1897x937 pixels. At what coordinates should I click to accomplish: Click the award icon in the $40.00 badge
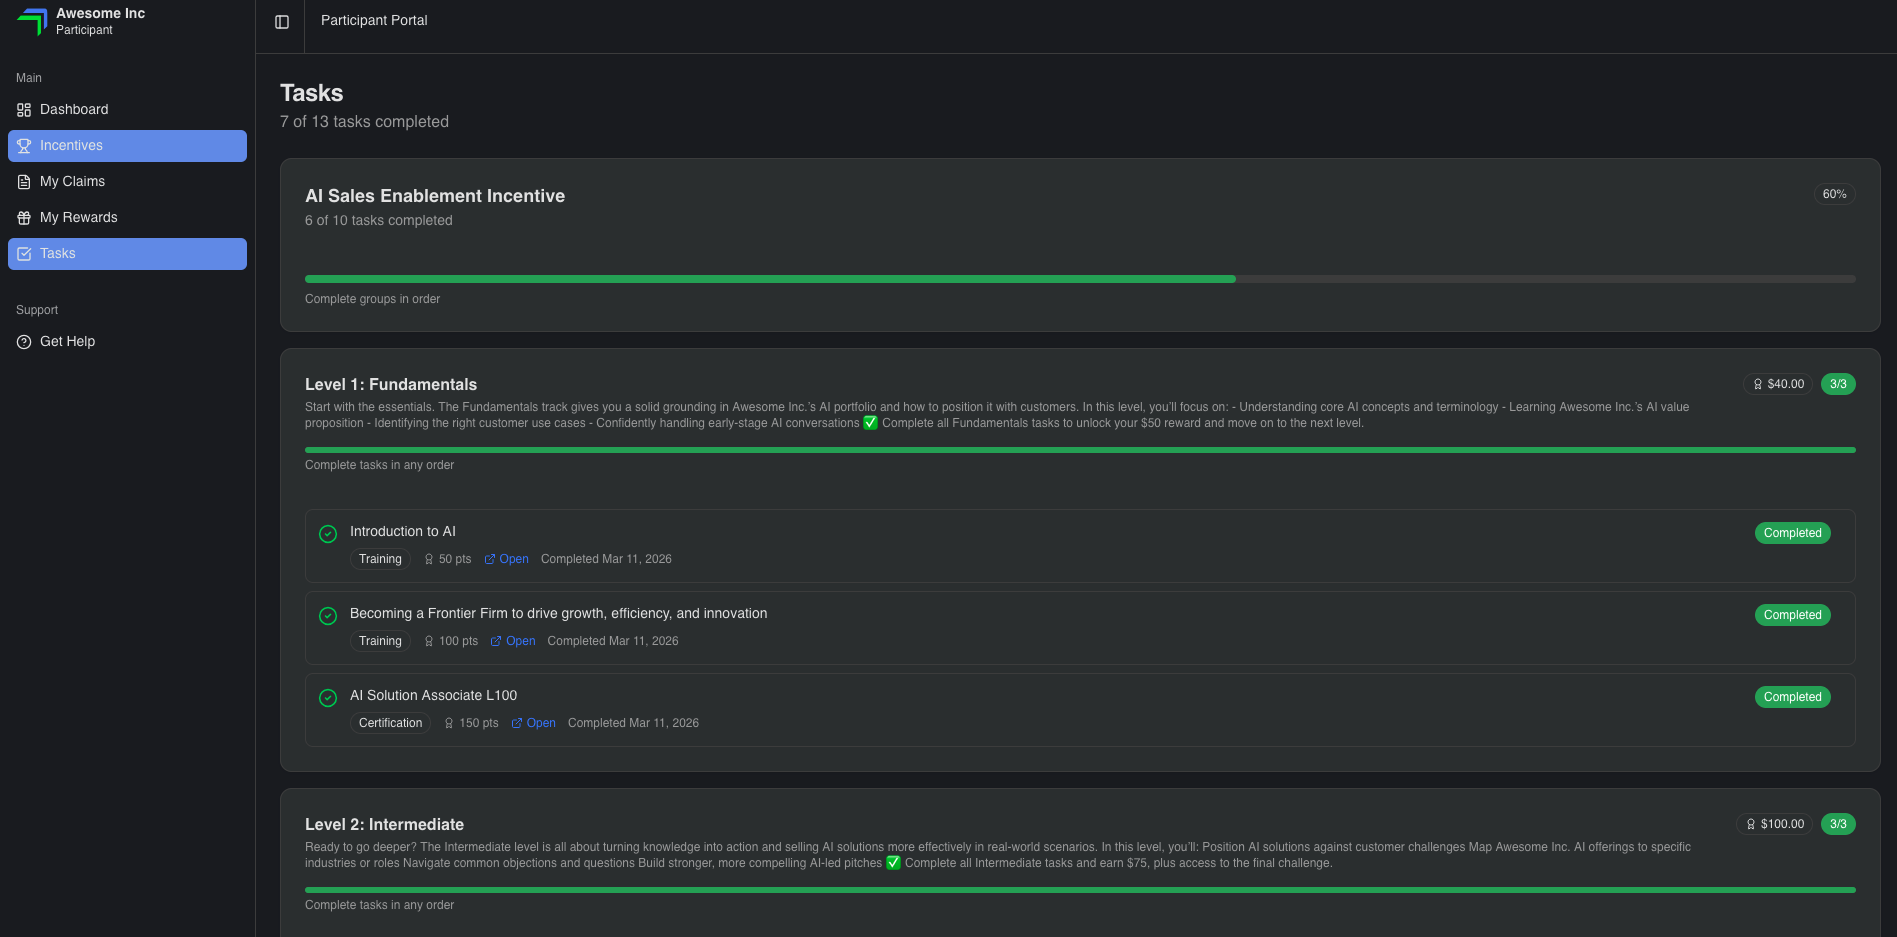[1758, 384]
